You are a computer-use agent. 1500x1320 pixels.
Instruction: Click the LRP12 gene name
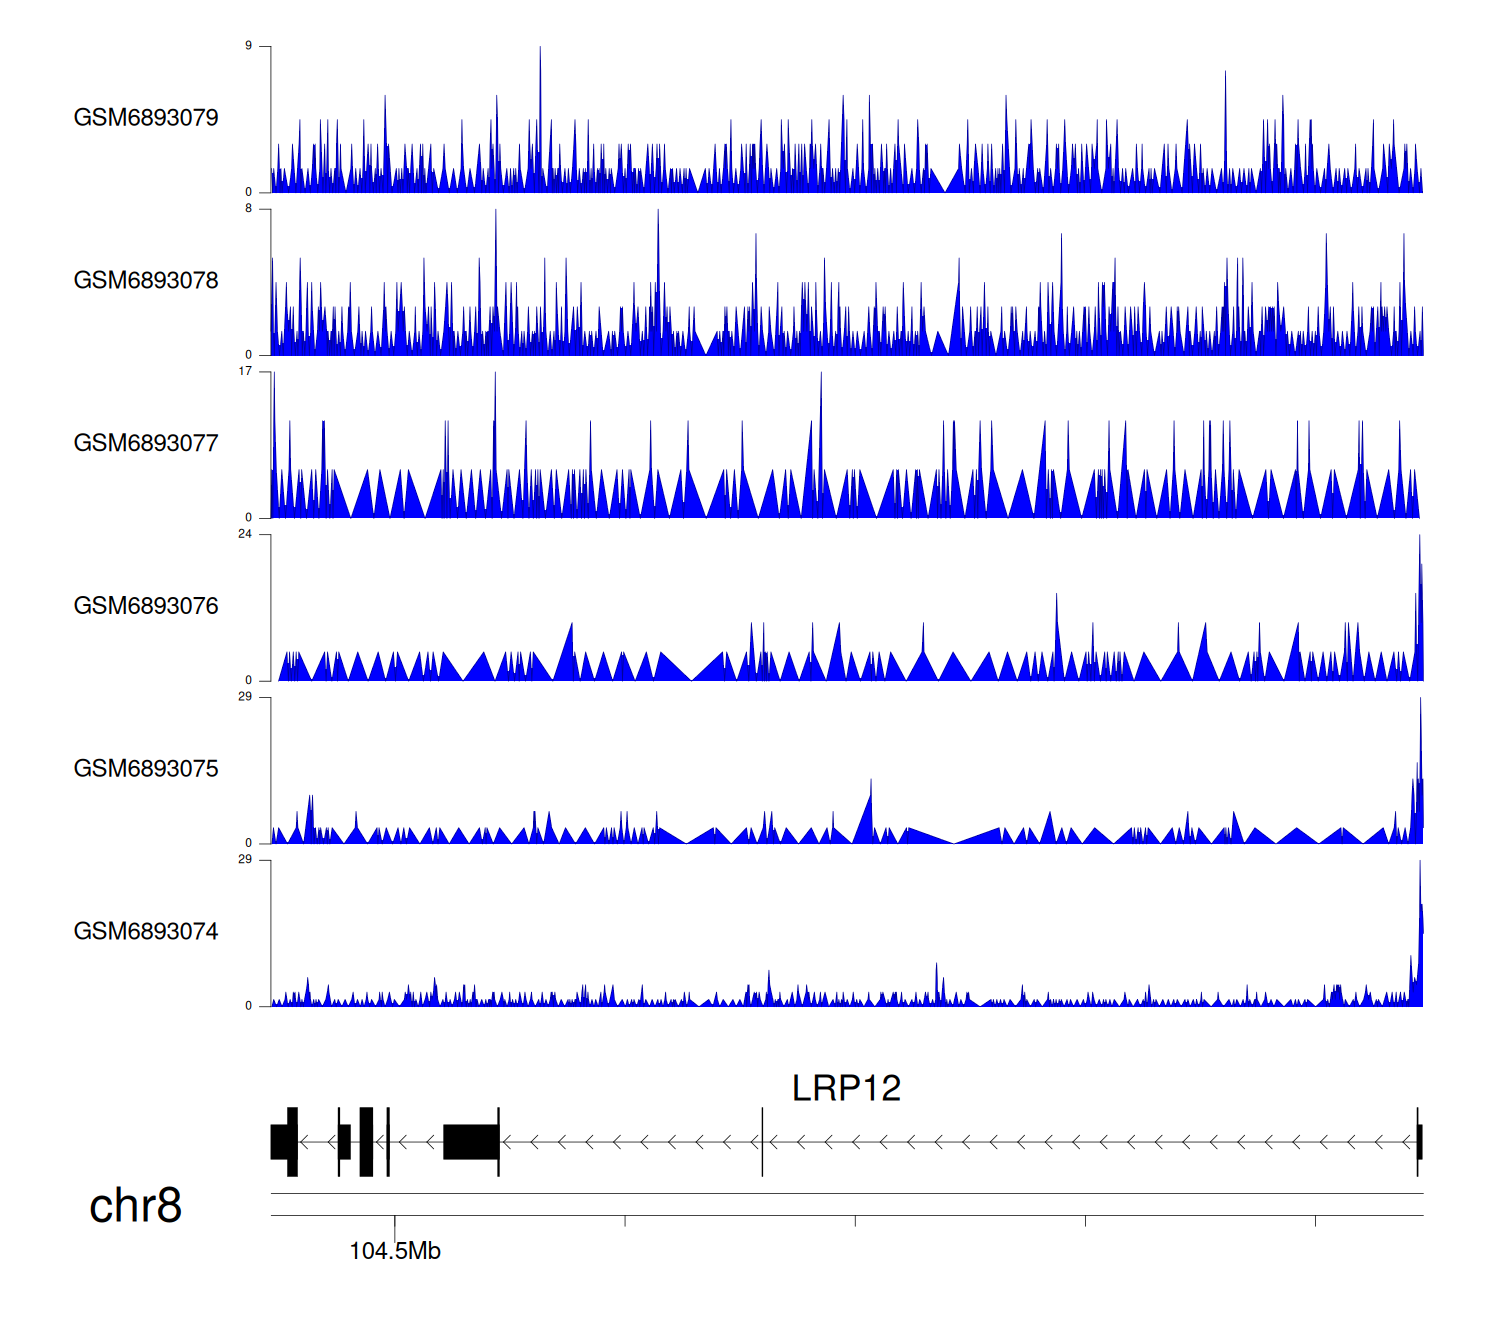846,1088
